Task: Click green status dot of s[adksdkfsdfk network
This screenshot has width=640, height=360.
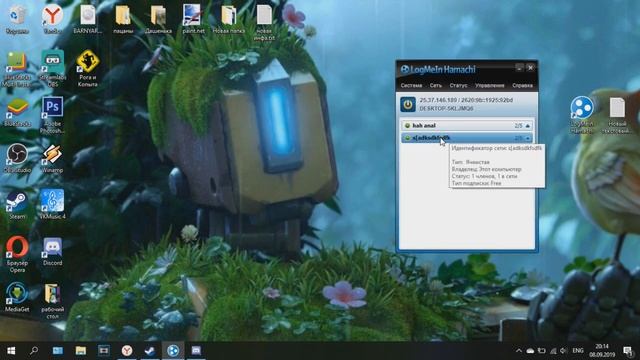Action: tap(407, 138)
